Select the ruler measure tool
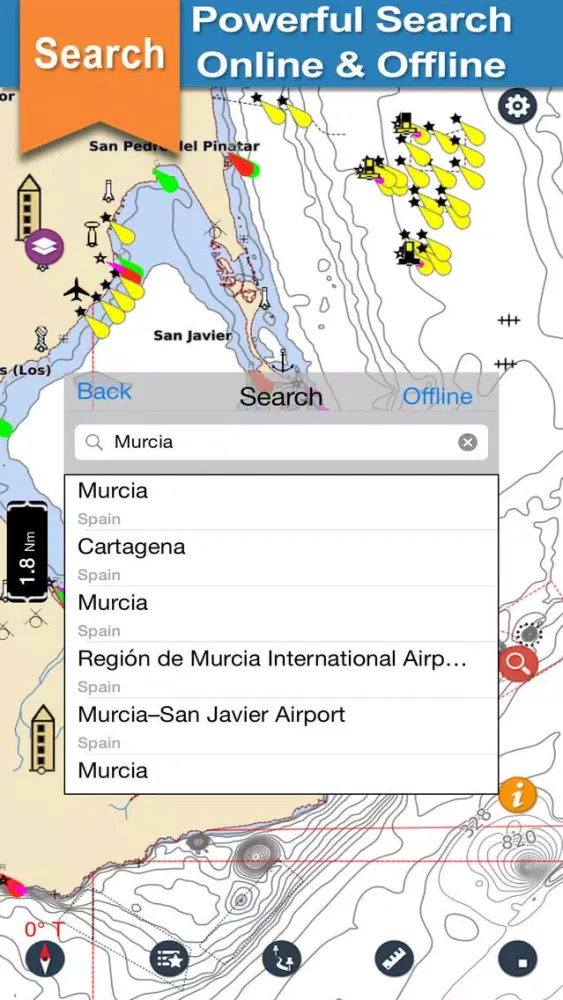The width and height of the screenshot is (563, 1000). tap(394, 959)
